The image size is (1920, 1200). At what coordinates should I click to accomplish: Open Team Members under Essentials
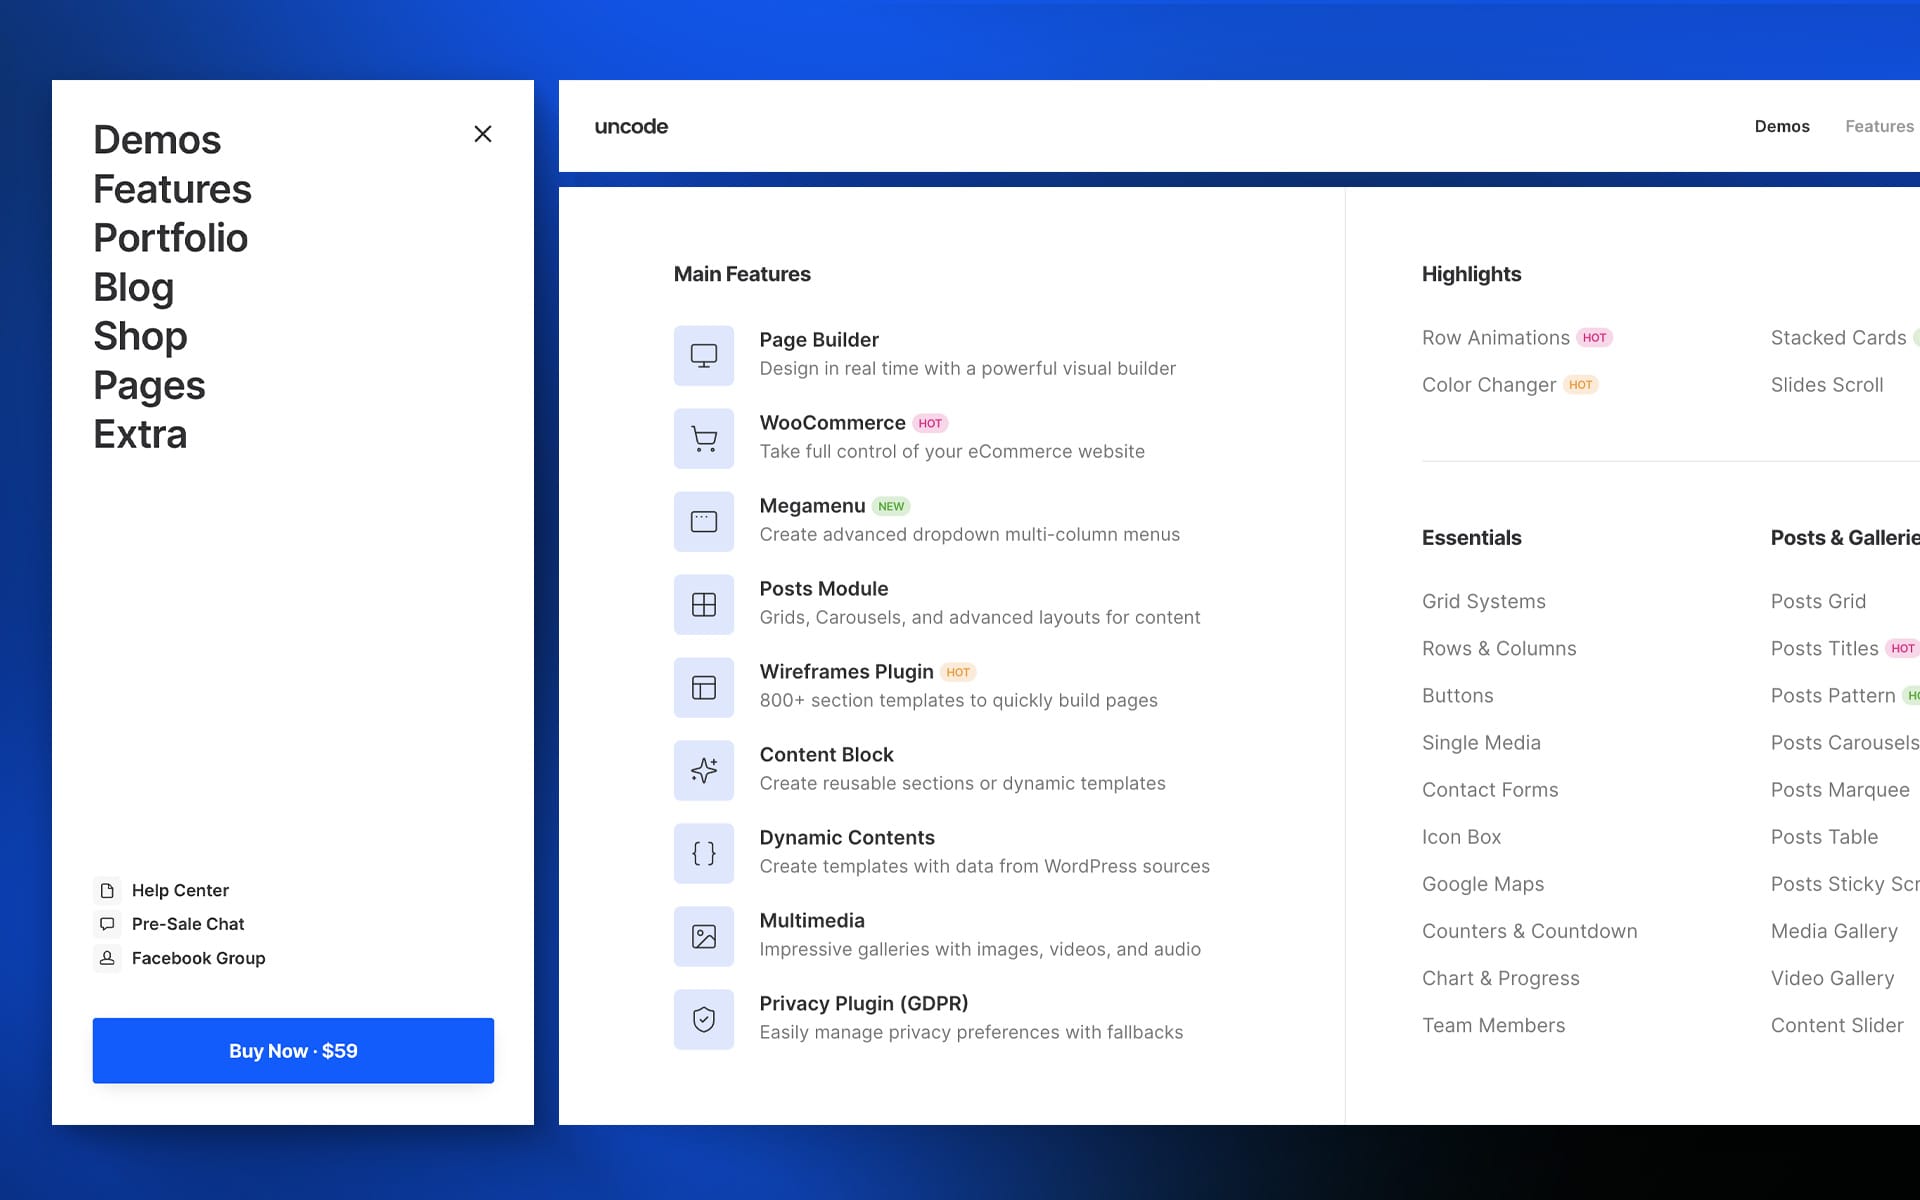1493,1025
